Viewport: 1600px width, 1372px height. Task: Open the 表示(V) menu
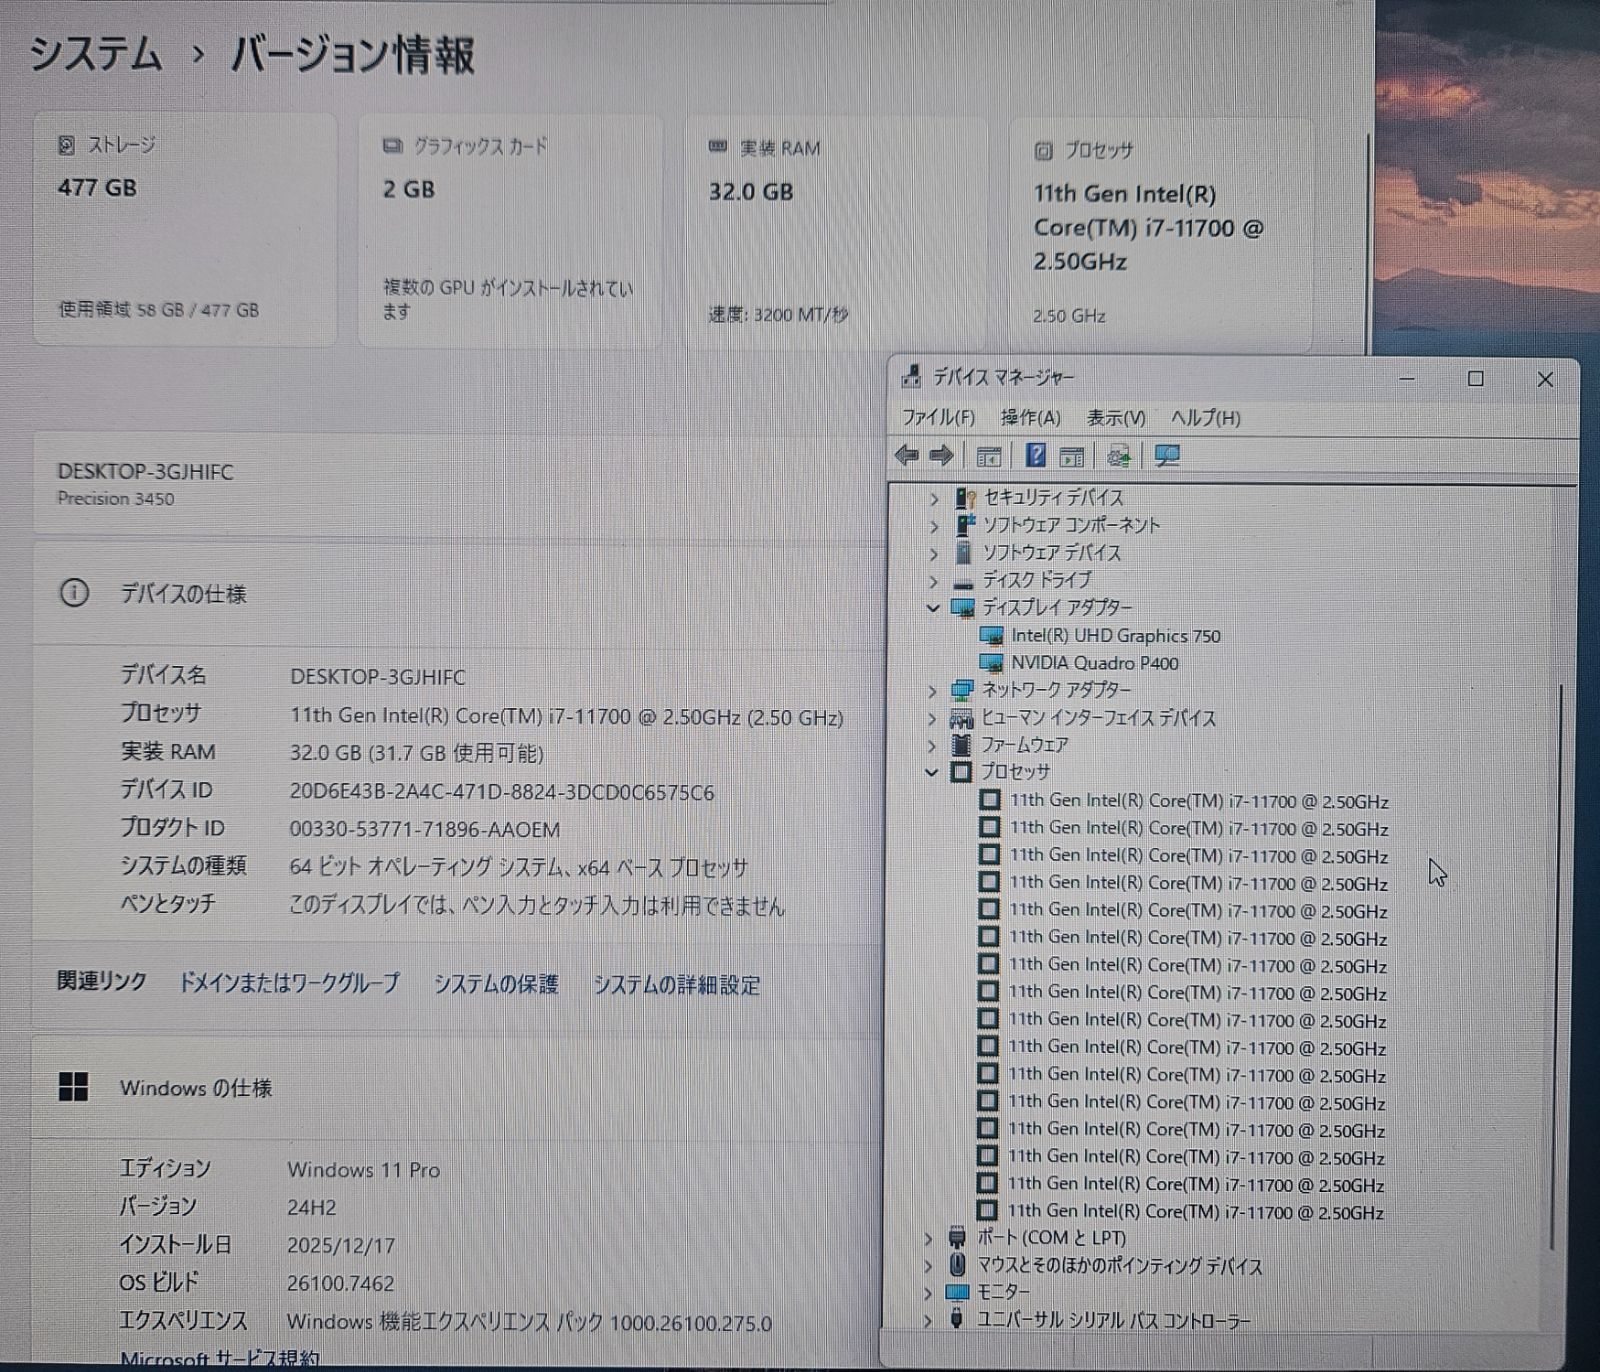point(1116,417)
